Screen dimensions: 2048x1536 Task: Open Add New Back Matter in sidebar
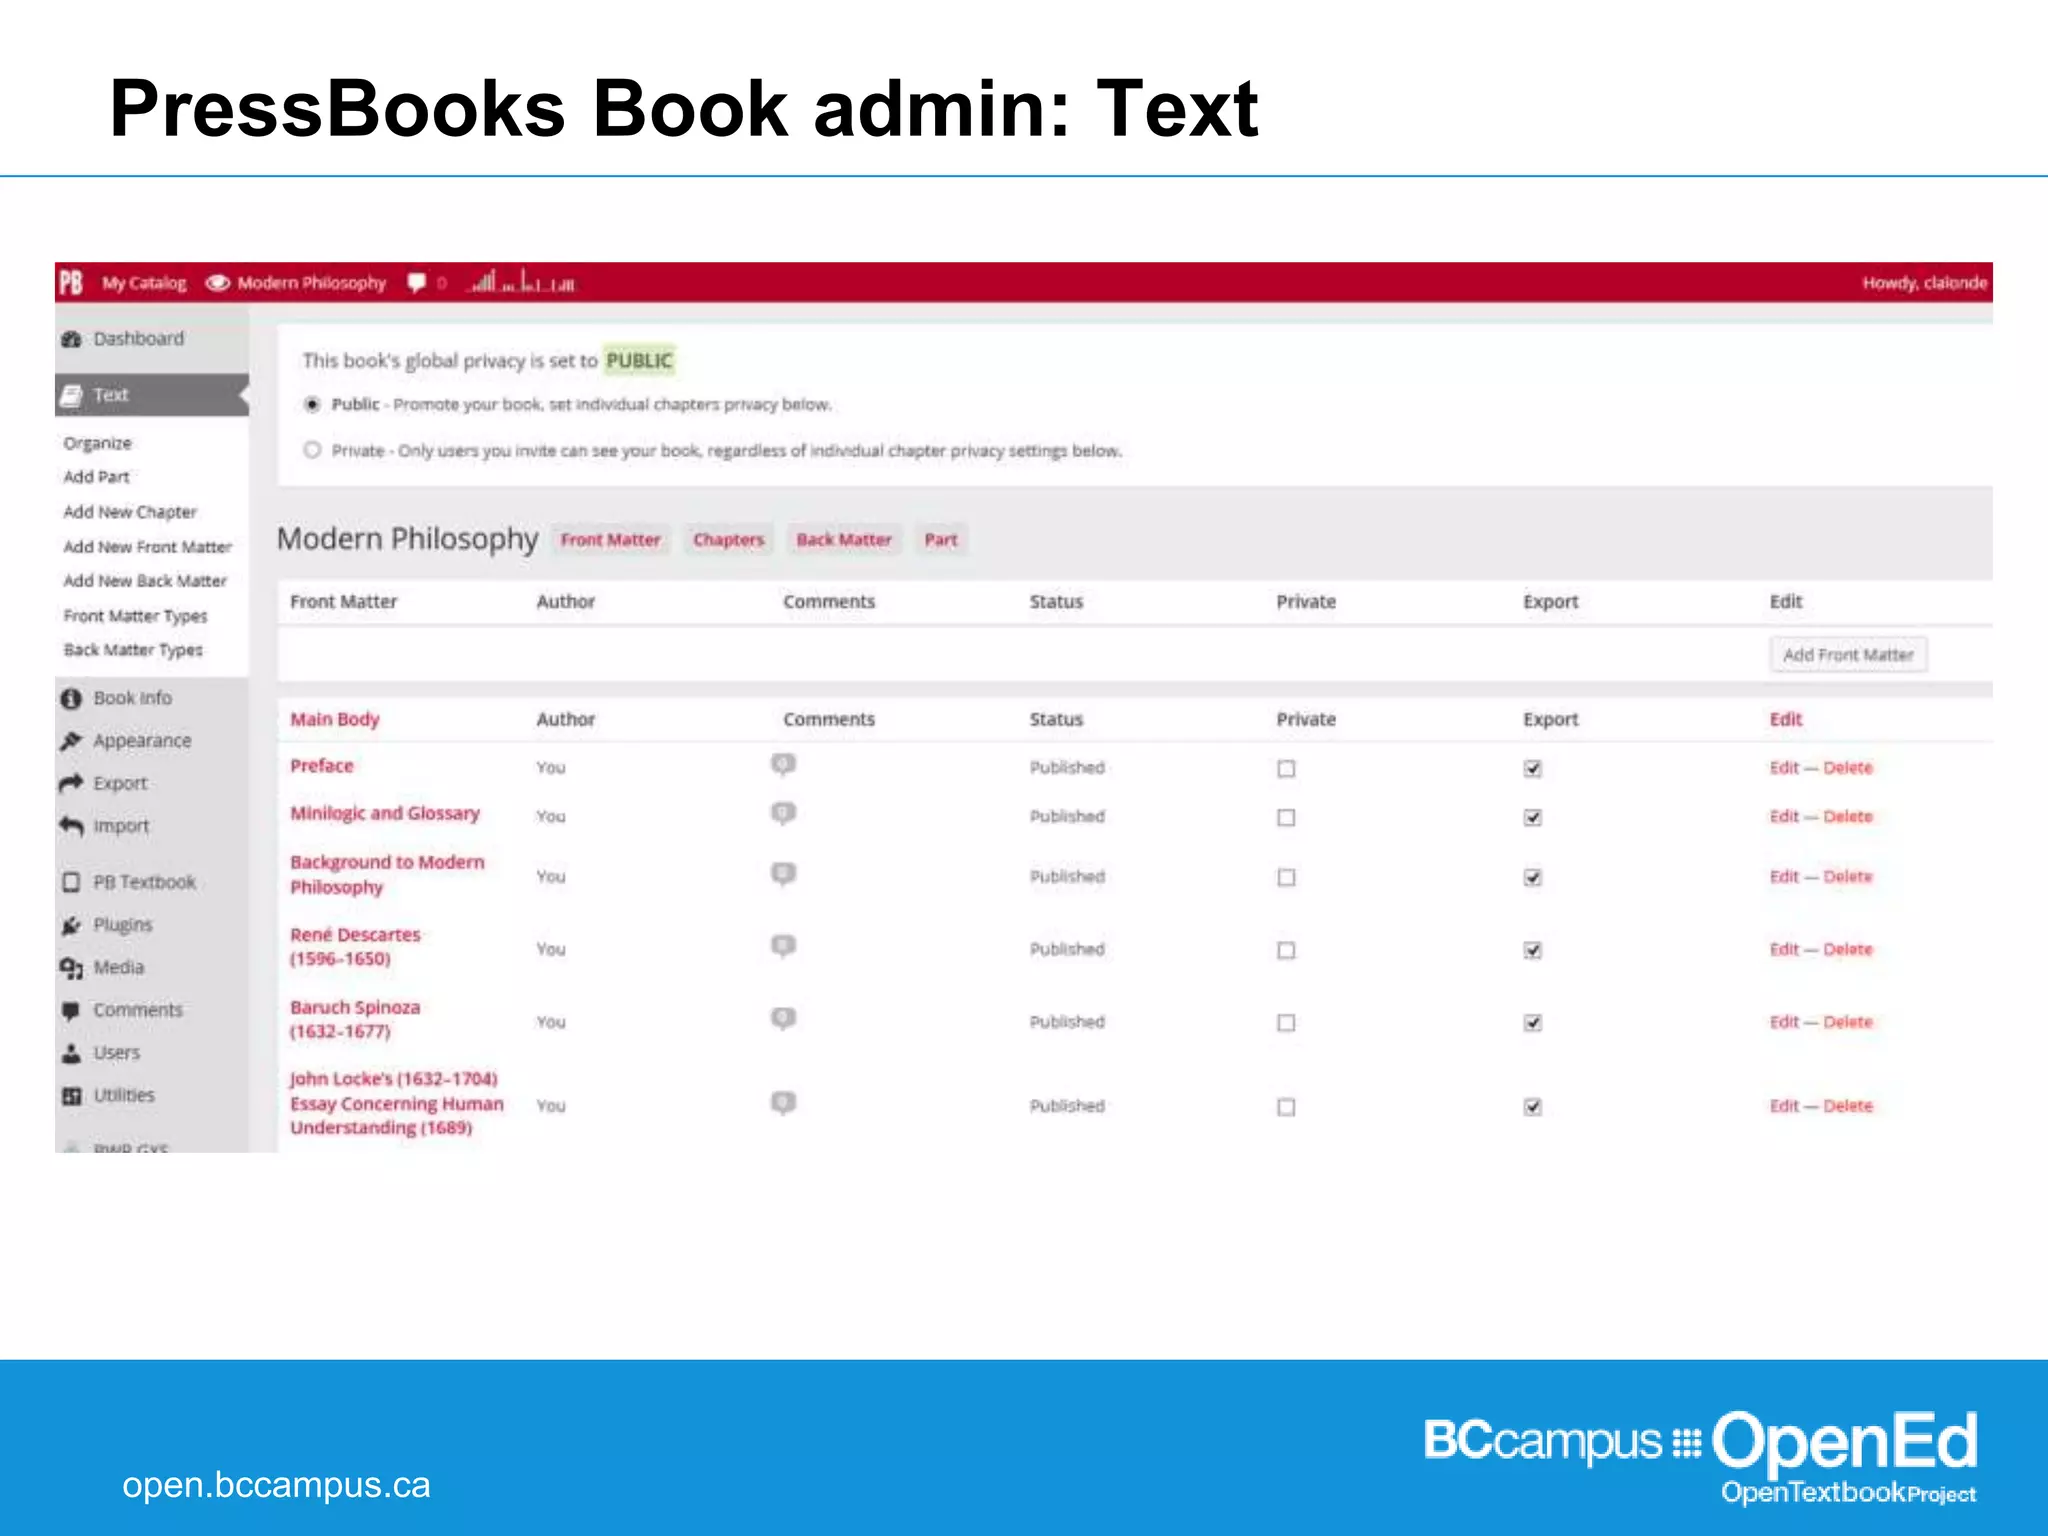[145, 581]
